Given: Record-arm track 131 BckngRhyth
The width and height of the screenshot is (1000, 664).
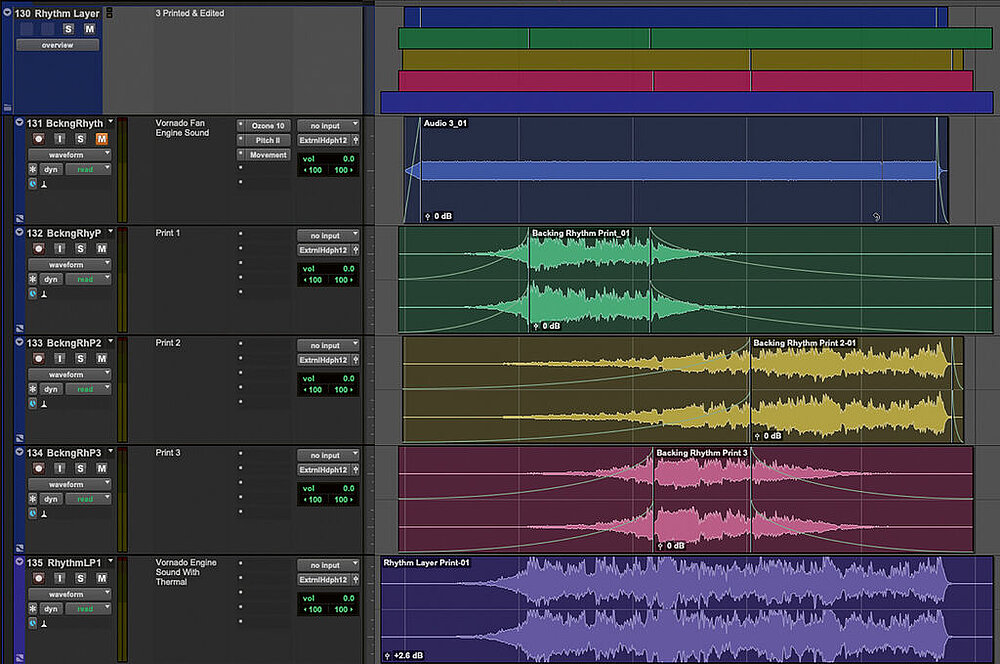Looking at the screenshot, I should pos(40,139).
